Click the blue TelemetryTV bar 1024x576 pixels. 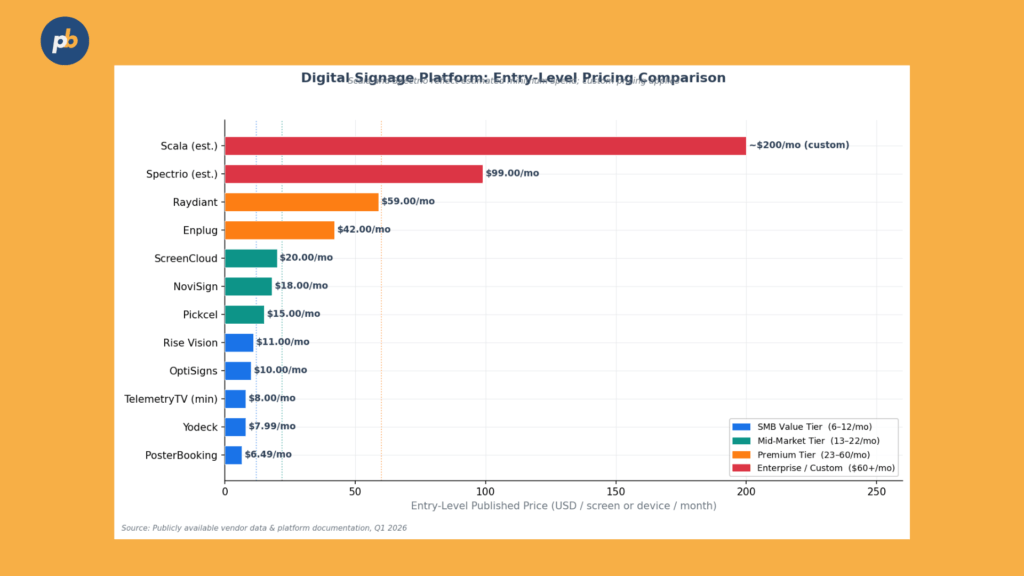(x=235, y=398)
